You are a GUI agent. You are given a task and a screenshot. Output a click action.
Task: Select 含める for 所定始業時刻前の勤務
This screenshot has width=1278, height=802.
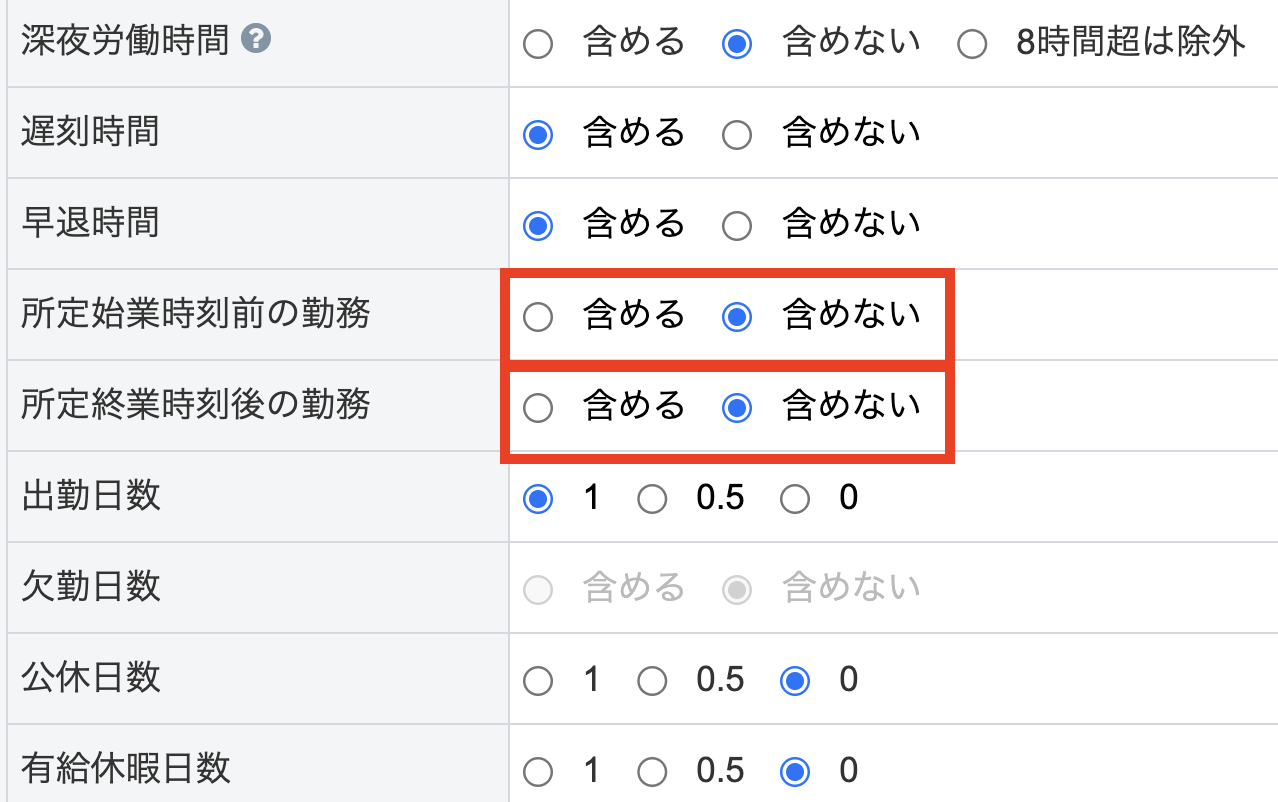538,318
